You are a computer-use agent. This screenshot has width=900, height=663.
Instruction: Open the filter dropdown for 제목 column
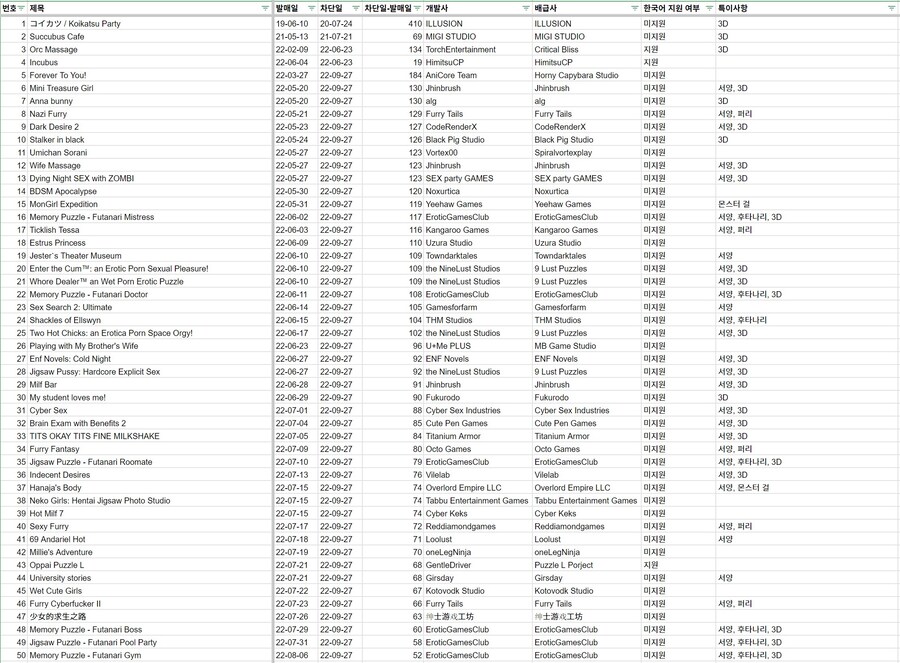click(265, 8)
